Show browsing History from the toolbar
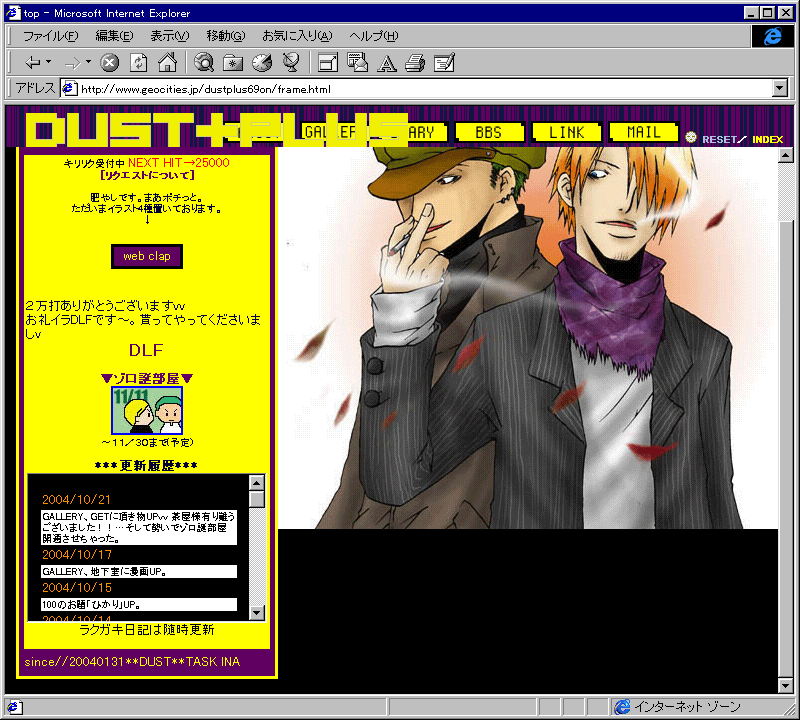 pyautogui.click(x=262, y=63)
